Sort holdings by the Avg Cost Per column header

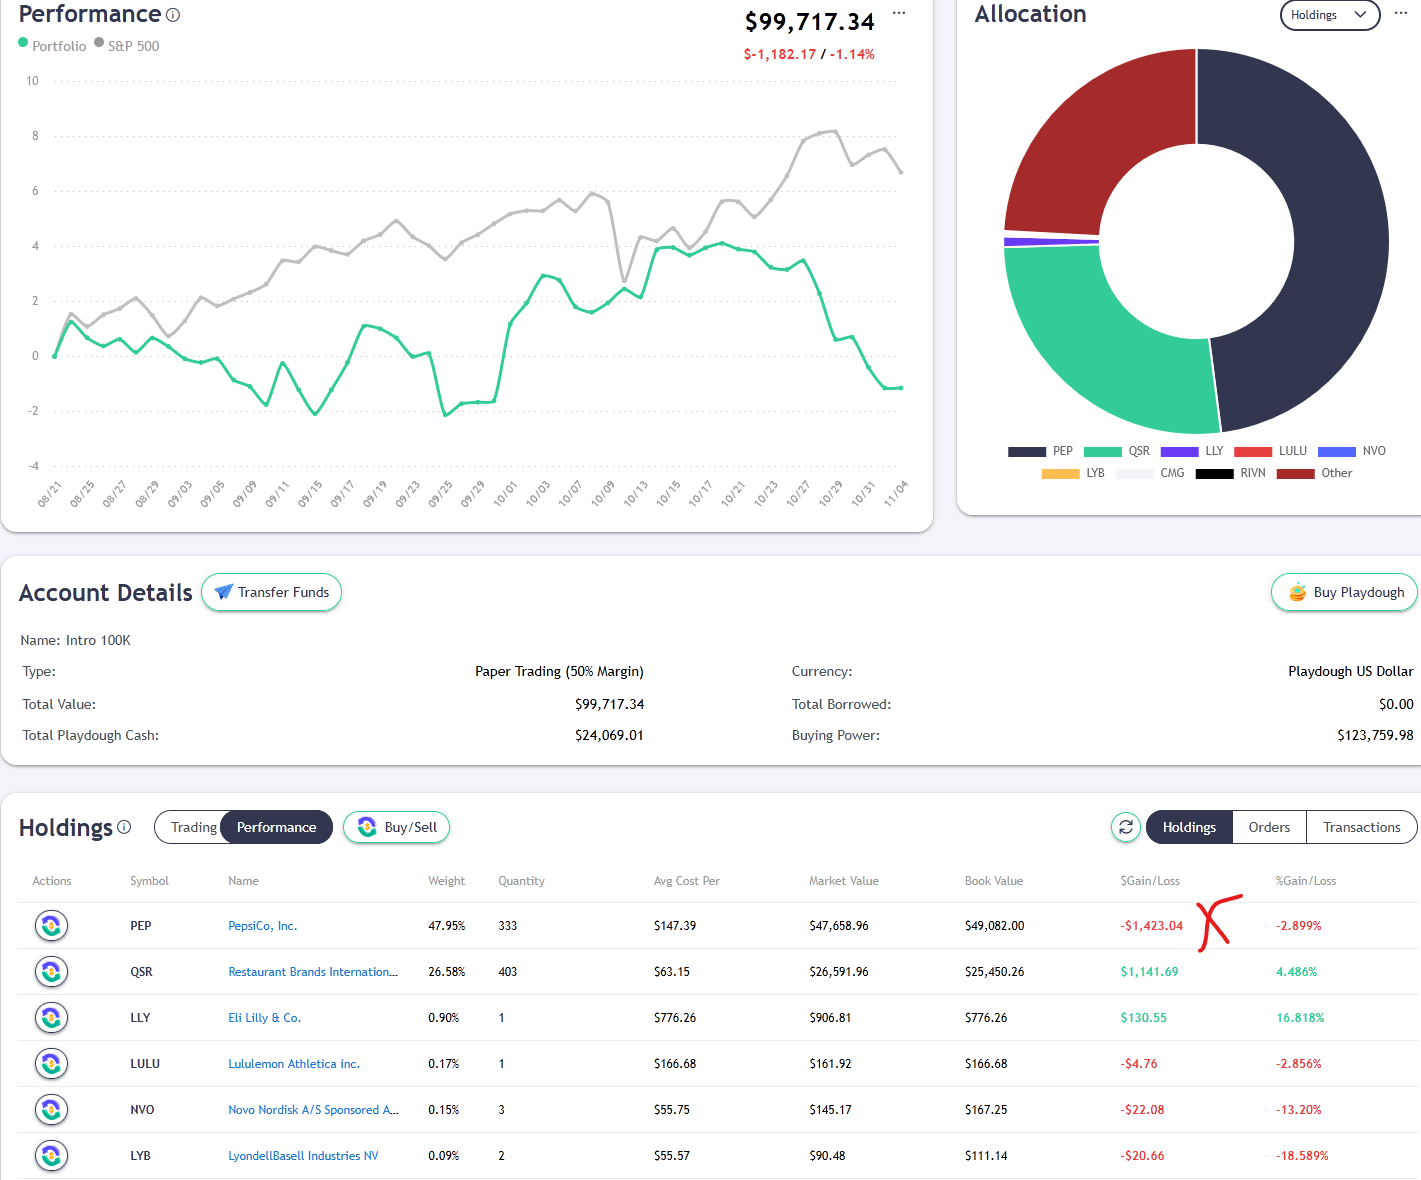pyautogui.click(x=686, y=881)
